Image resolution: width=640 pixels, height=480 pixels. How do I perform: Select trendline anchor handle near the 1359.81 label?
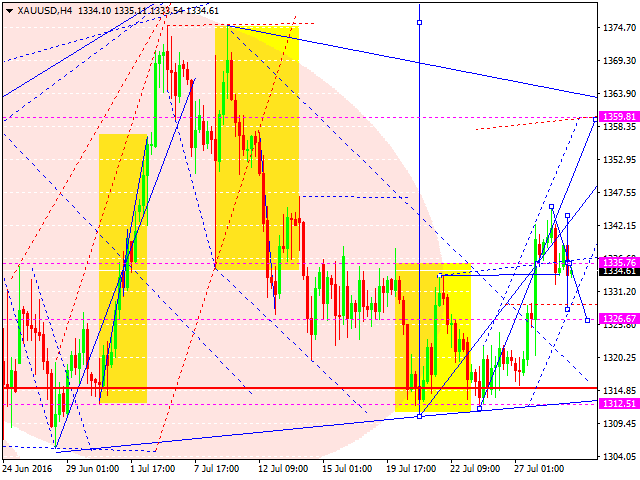[596, 119]
